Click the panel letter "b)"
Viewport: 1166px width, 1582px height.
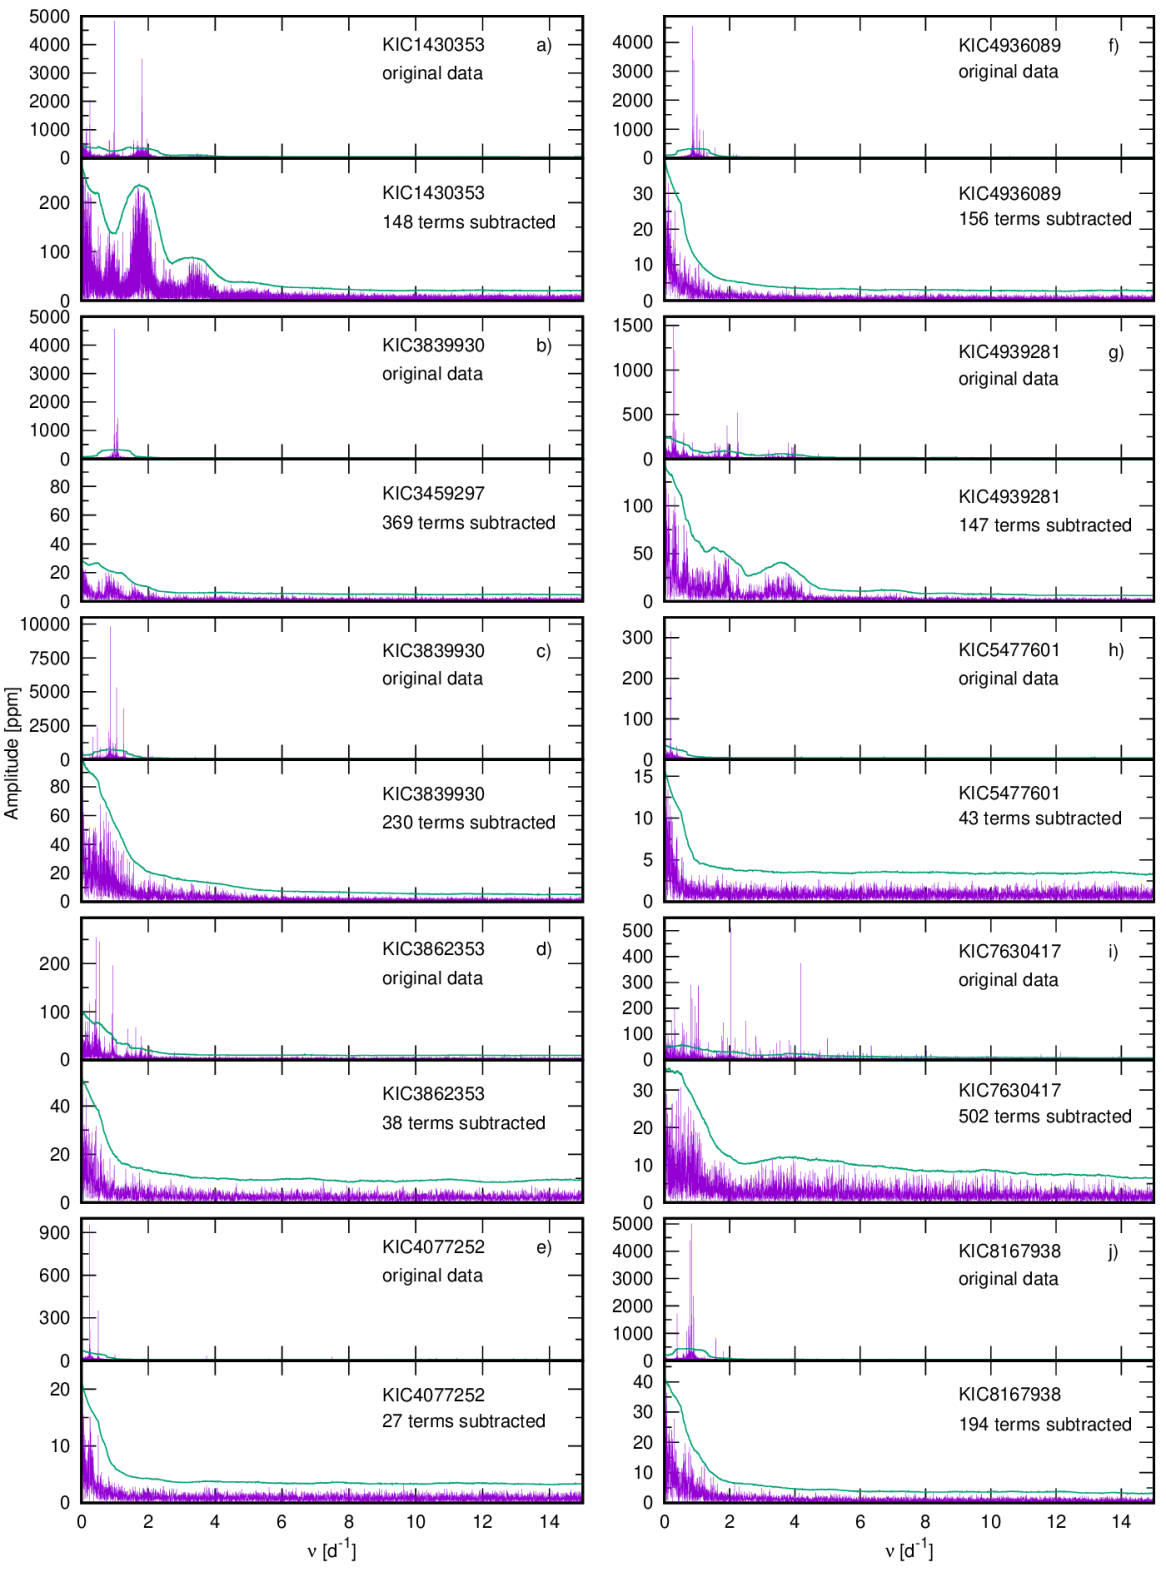[x=544, y=346]
